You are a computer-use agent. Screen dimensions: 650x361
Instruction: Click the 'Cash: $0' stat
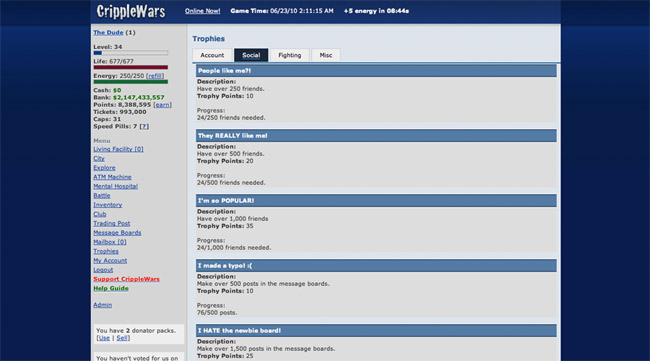pos(107,90)
